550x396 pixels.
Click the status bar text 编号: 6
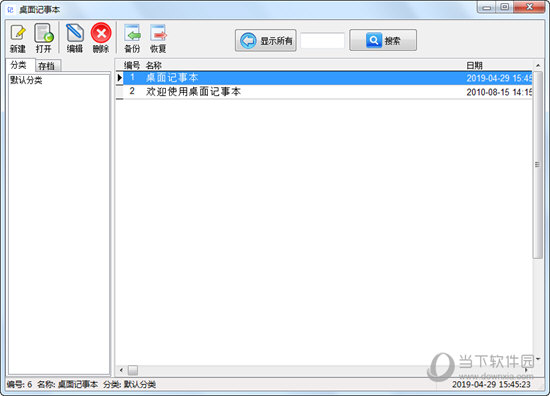click(20, 384)
